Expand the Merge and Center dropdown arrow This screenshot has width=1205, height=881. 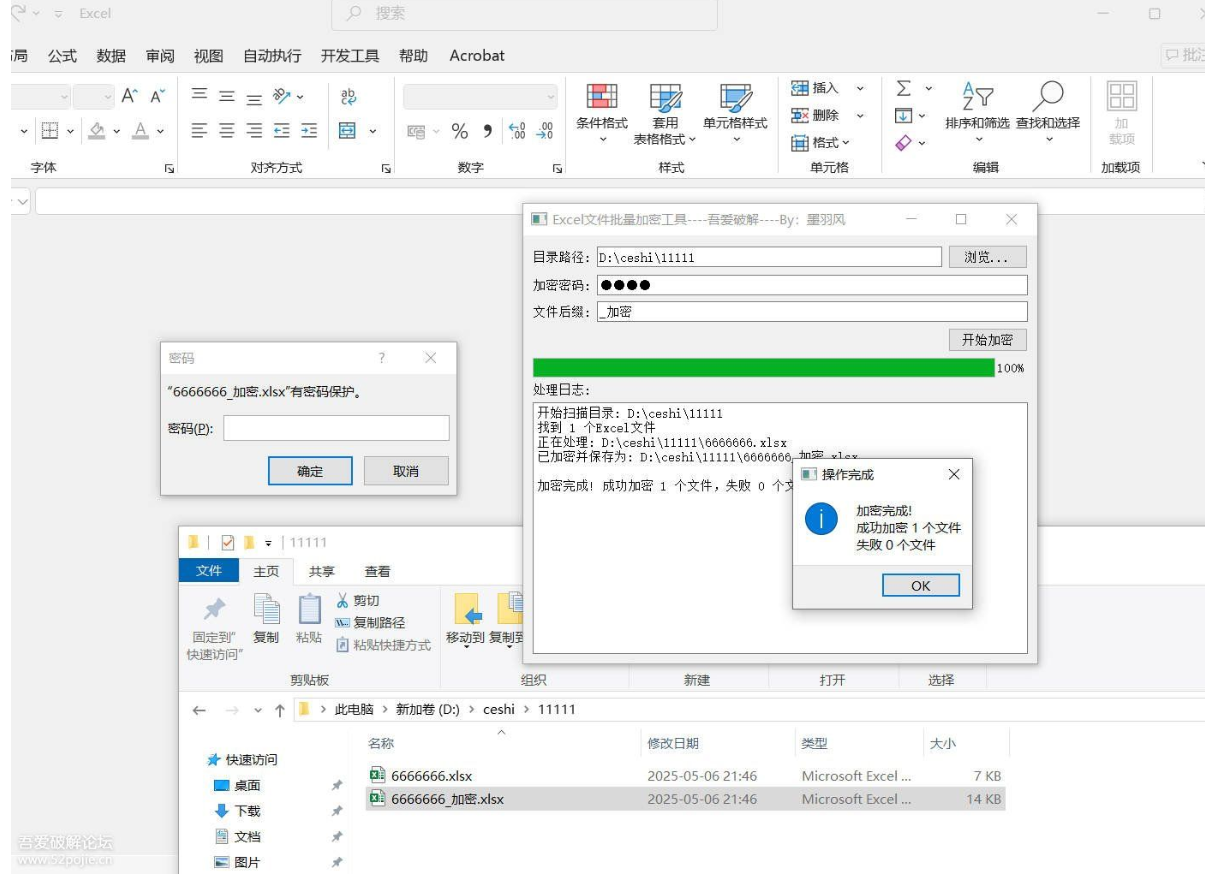(x=374, y=131)
